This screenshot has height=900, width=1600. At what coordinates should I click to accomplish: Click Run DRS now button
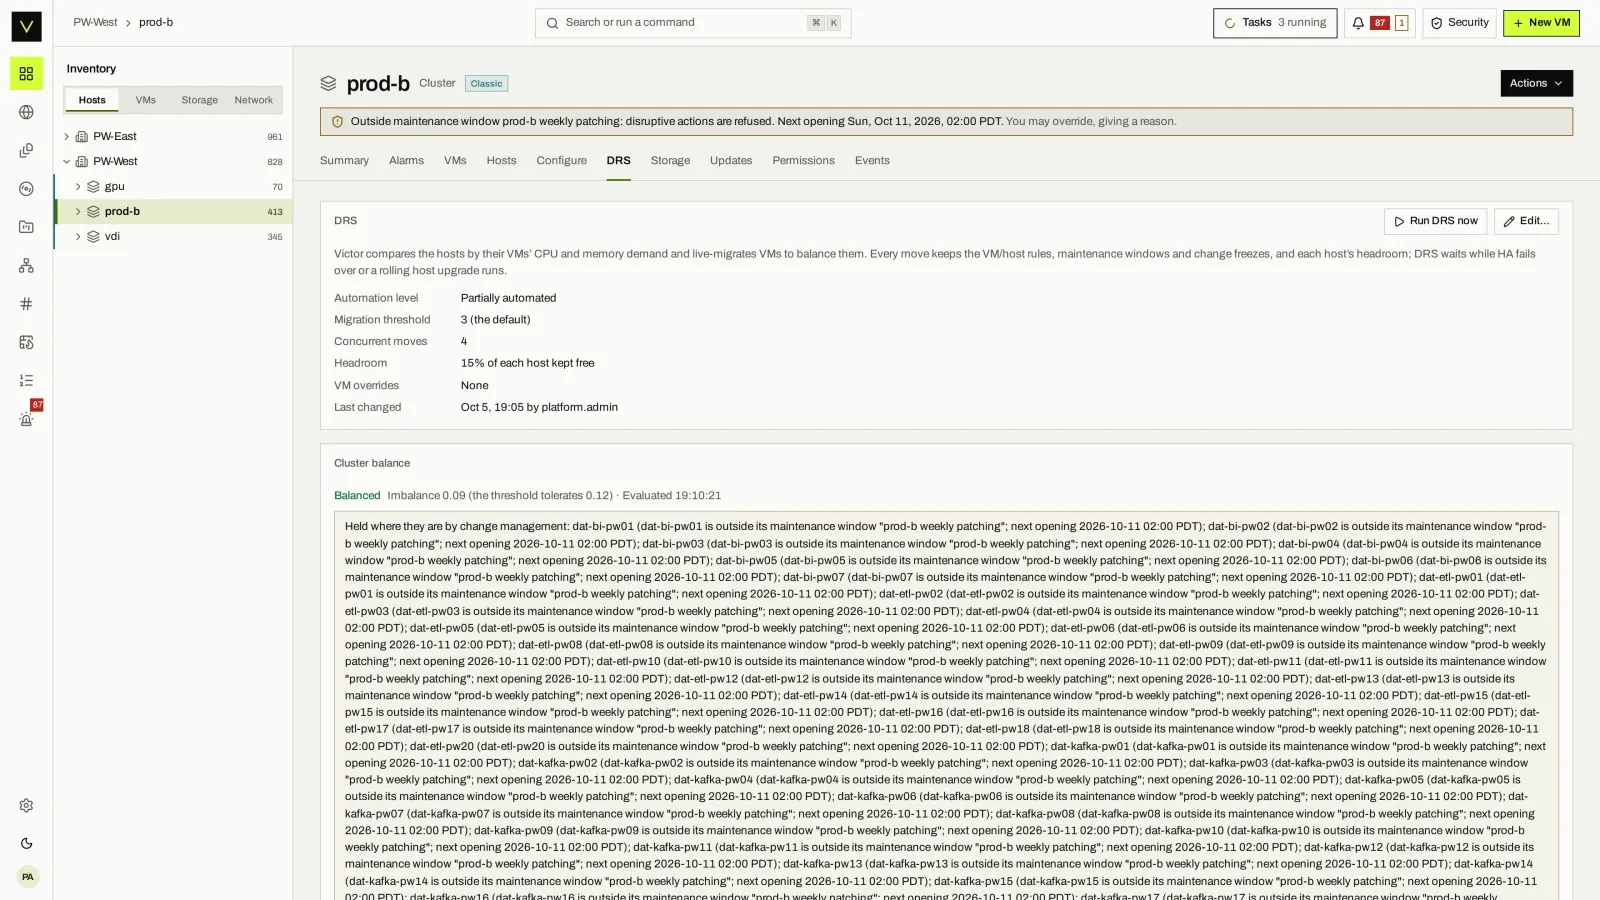tap(1435, 221)
